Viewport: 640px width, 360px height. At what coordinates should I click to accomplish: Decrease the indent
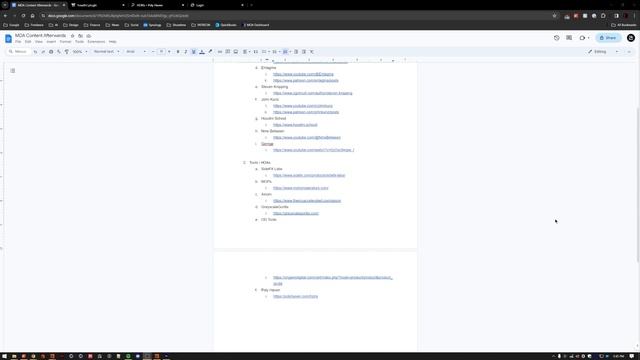(x=296, y=52)
